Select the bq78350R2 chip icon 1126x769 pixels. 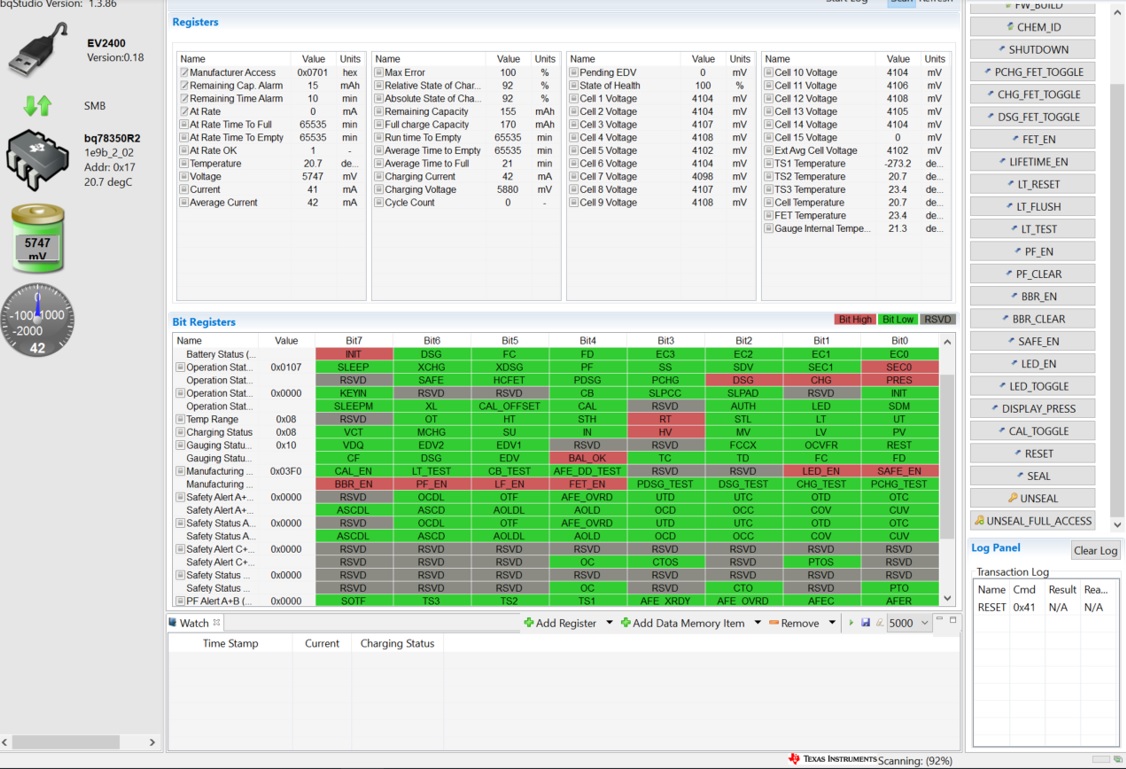tap(37, 159)
